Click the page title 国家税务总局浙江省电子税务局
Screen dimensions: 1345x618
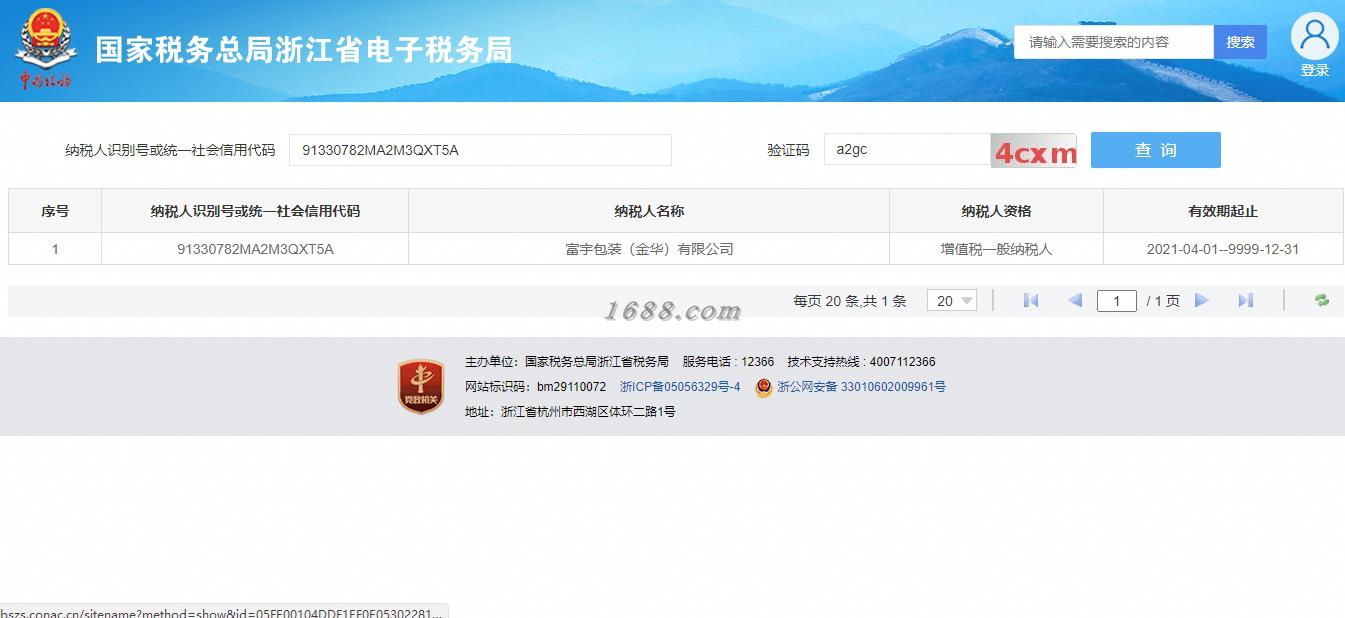[304, 49]
